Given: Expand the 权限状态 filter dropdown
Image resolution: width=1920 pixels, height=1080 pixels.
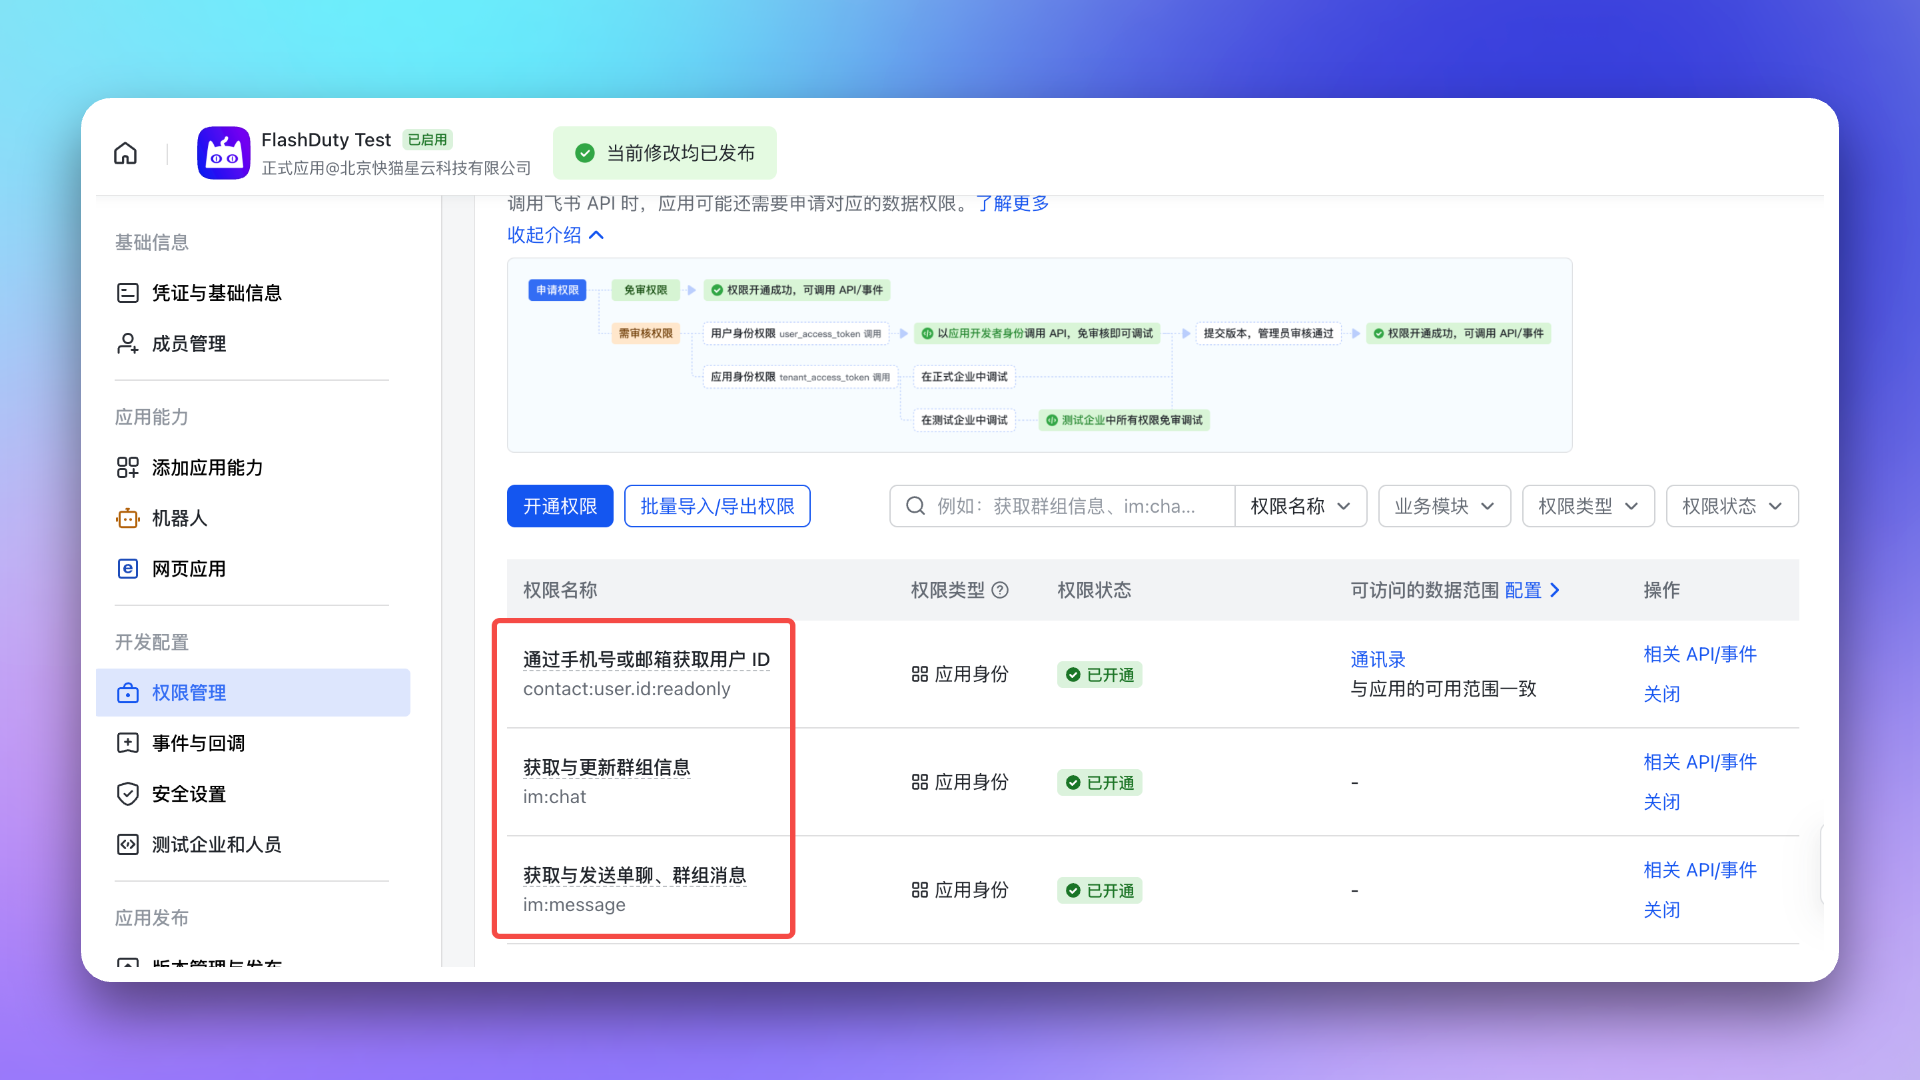Looking at the screenshot, I should pos(1732,506).
